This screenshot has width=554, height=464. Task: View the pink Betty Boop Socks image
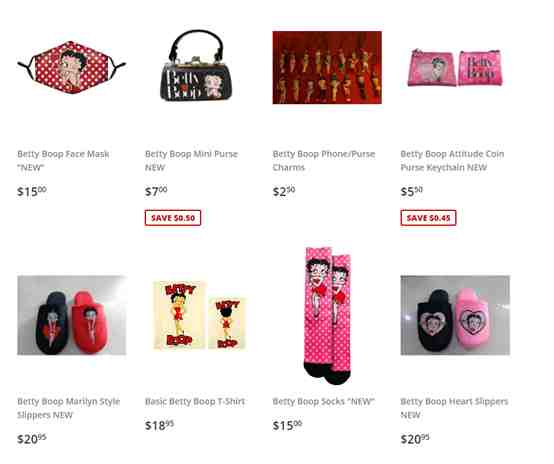[328, 316]
